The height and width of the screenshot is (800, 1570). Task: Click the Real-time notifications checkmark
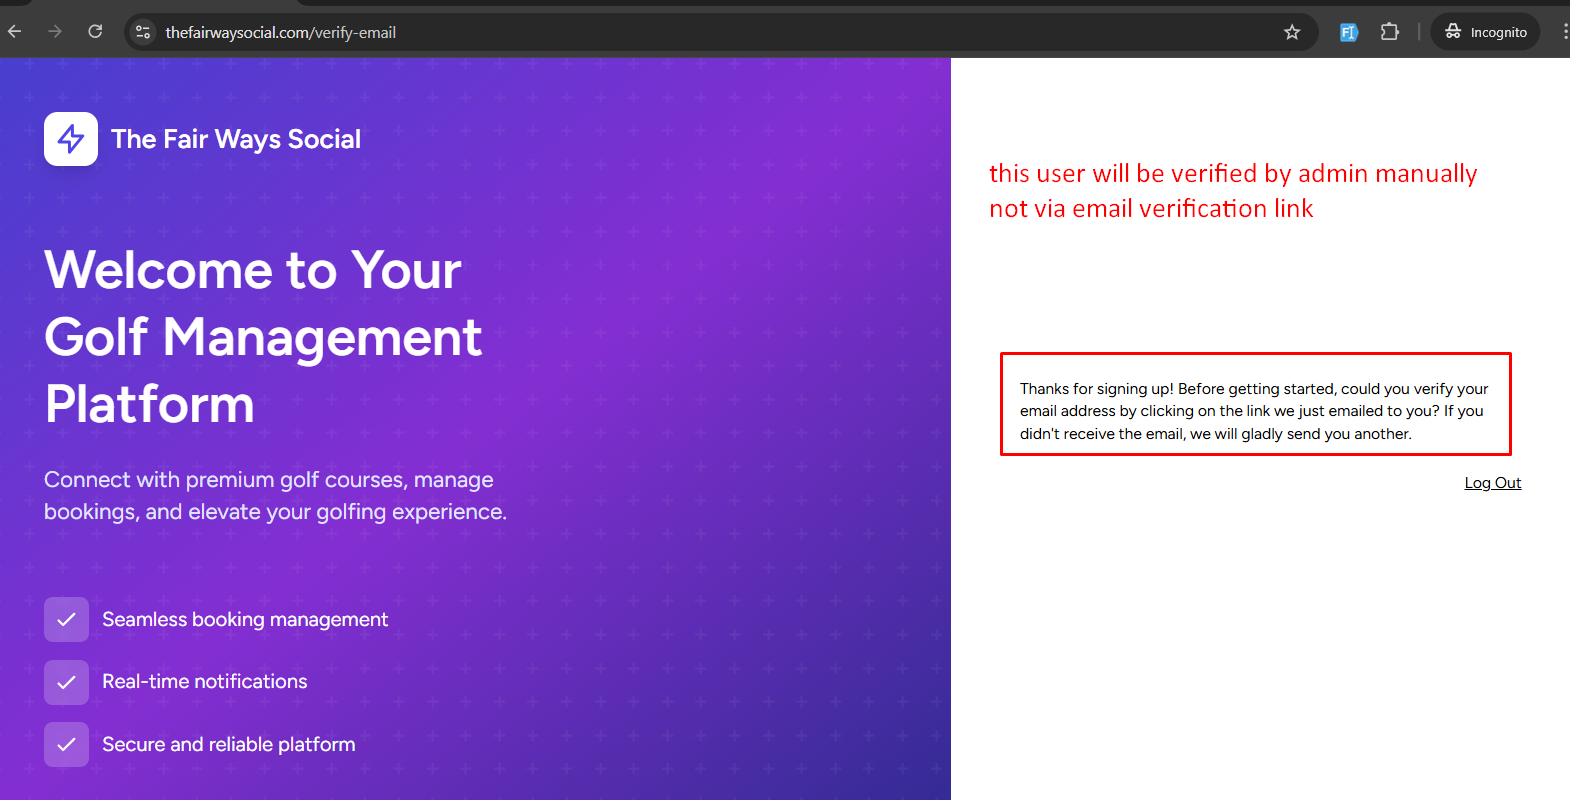pyautogui.click(x=66, y=682)
